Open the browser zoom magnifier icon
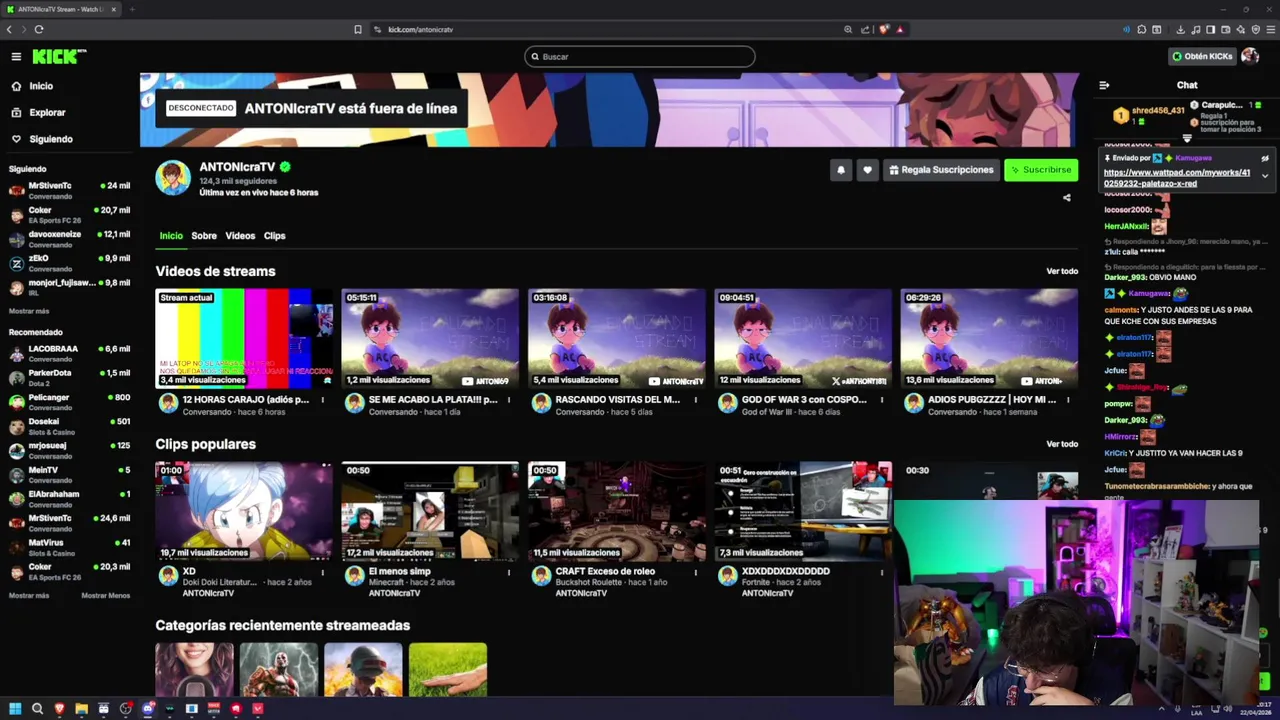Screen dimensions: 1280x720 coord(849,30)
